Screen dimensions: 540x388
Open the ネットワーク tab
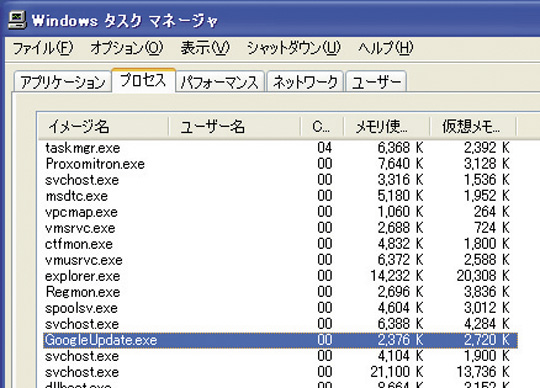tap(305, 82)
